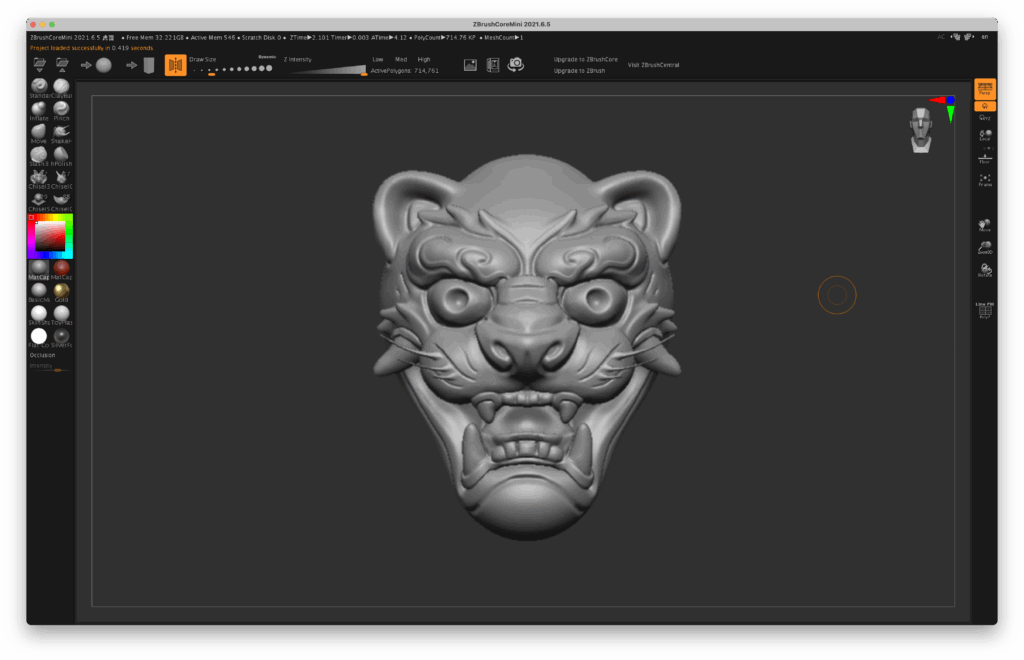Apply the SkinShade material

(x=39, y=315)
